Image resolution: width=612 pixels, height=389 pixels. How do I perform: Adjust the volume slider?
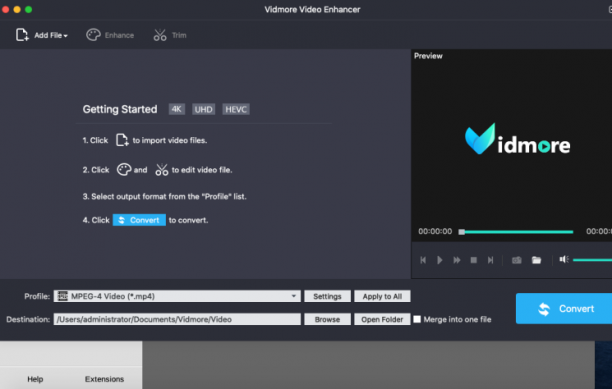tap(592, 260)
